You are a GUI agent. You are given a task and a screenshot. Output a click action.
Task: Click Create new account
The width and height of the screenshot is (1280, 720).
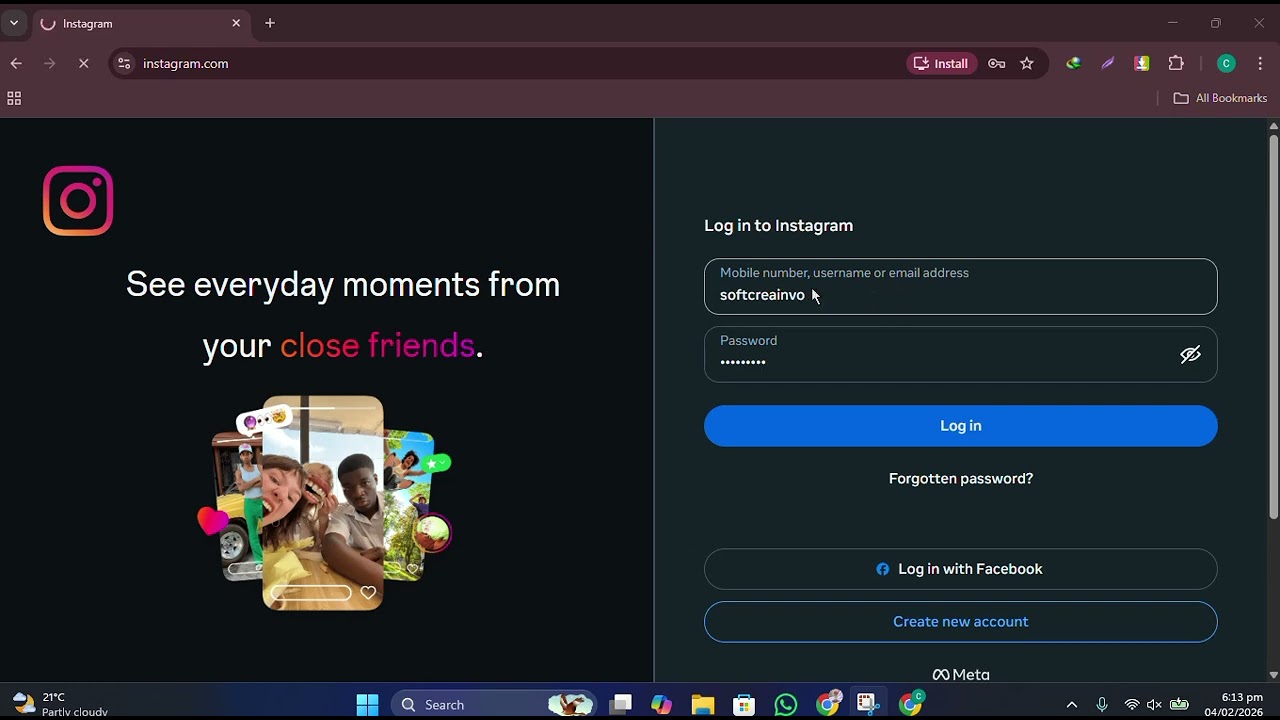(960, 622)
